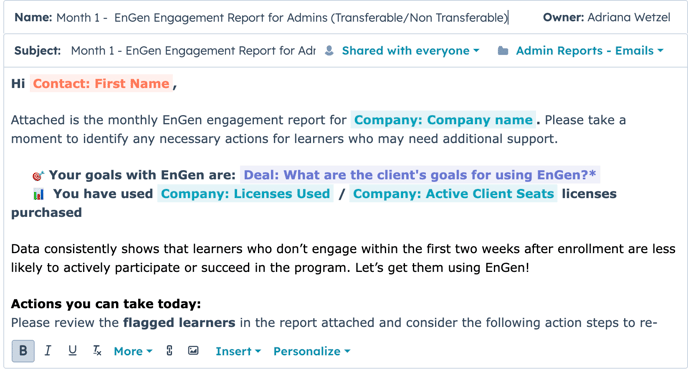Insert a link icon

[169, 351]
